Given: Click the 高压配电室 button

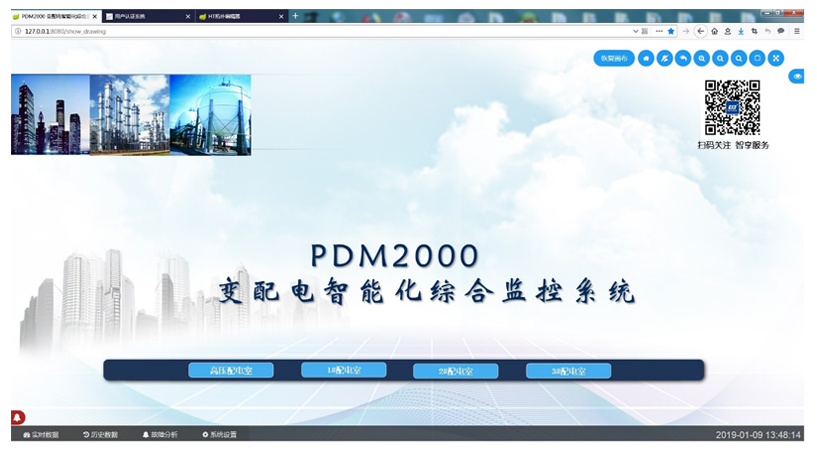Looking at the screenshot, I should [x=231, y=371].
